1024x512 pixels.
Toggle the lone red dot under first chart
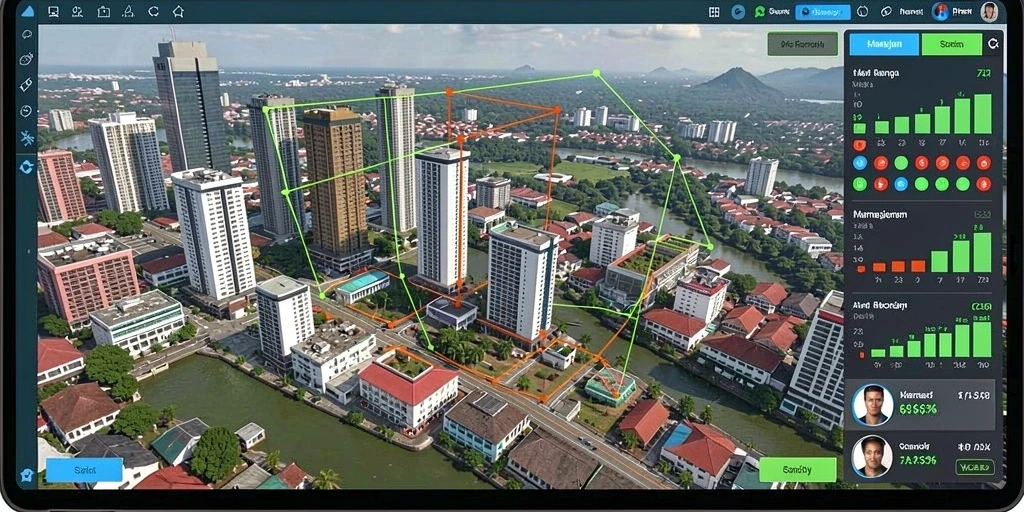click(859, 145)
